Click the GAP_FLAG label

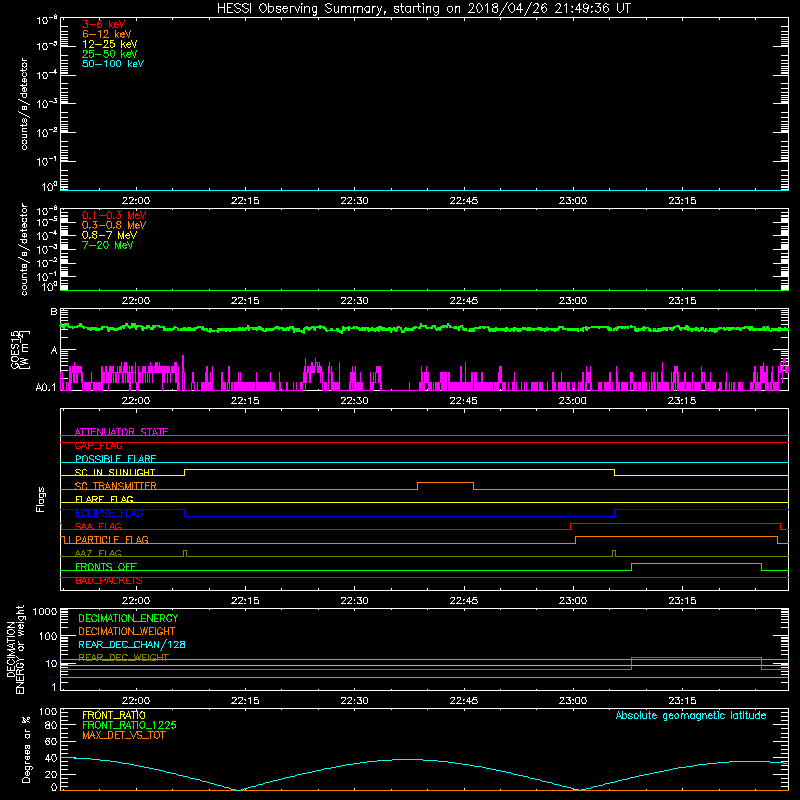click(x=98, y=445)
